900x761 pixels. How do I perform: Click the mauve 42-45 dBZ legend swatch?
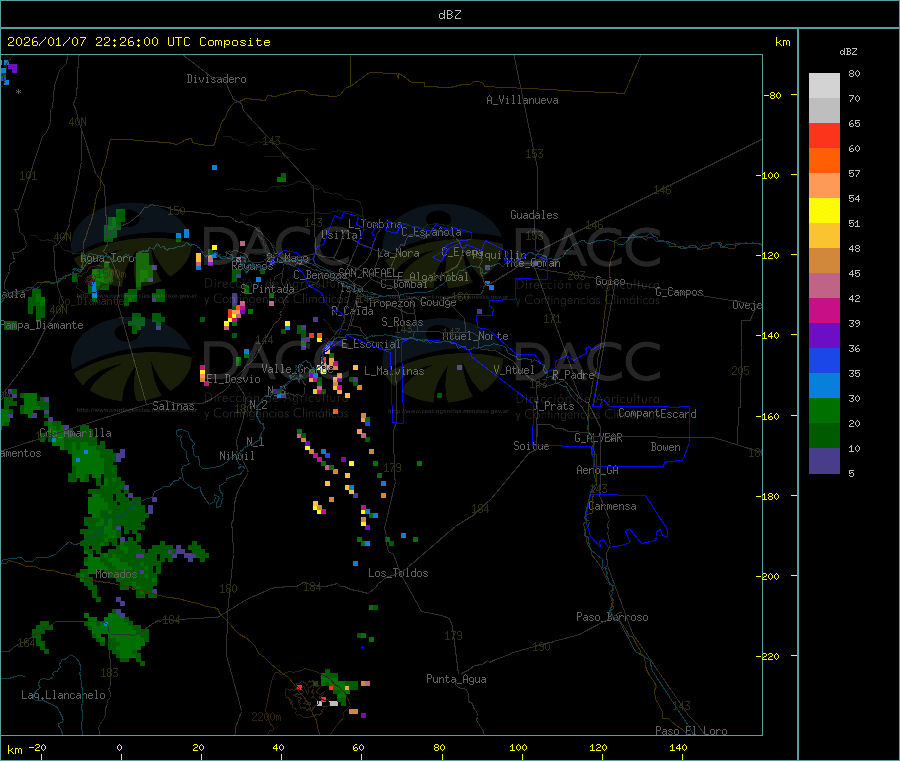tap(824, 286)
